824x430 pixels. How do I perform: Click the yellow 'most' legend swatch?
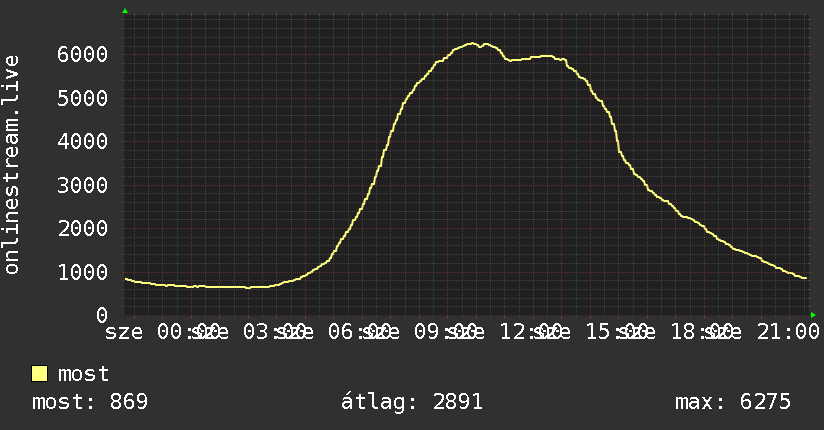tap(39, 374)
